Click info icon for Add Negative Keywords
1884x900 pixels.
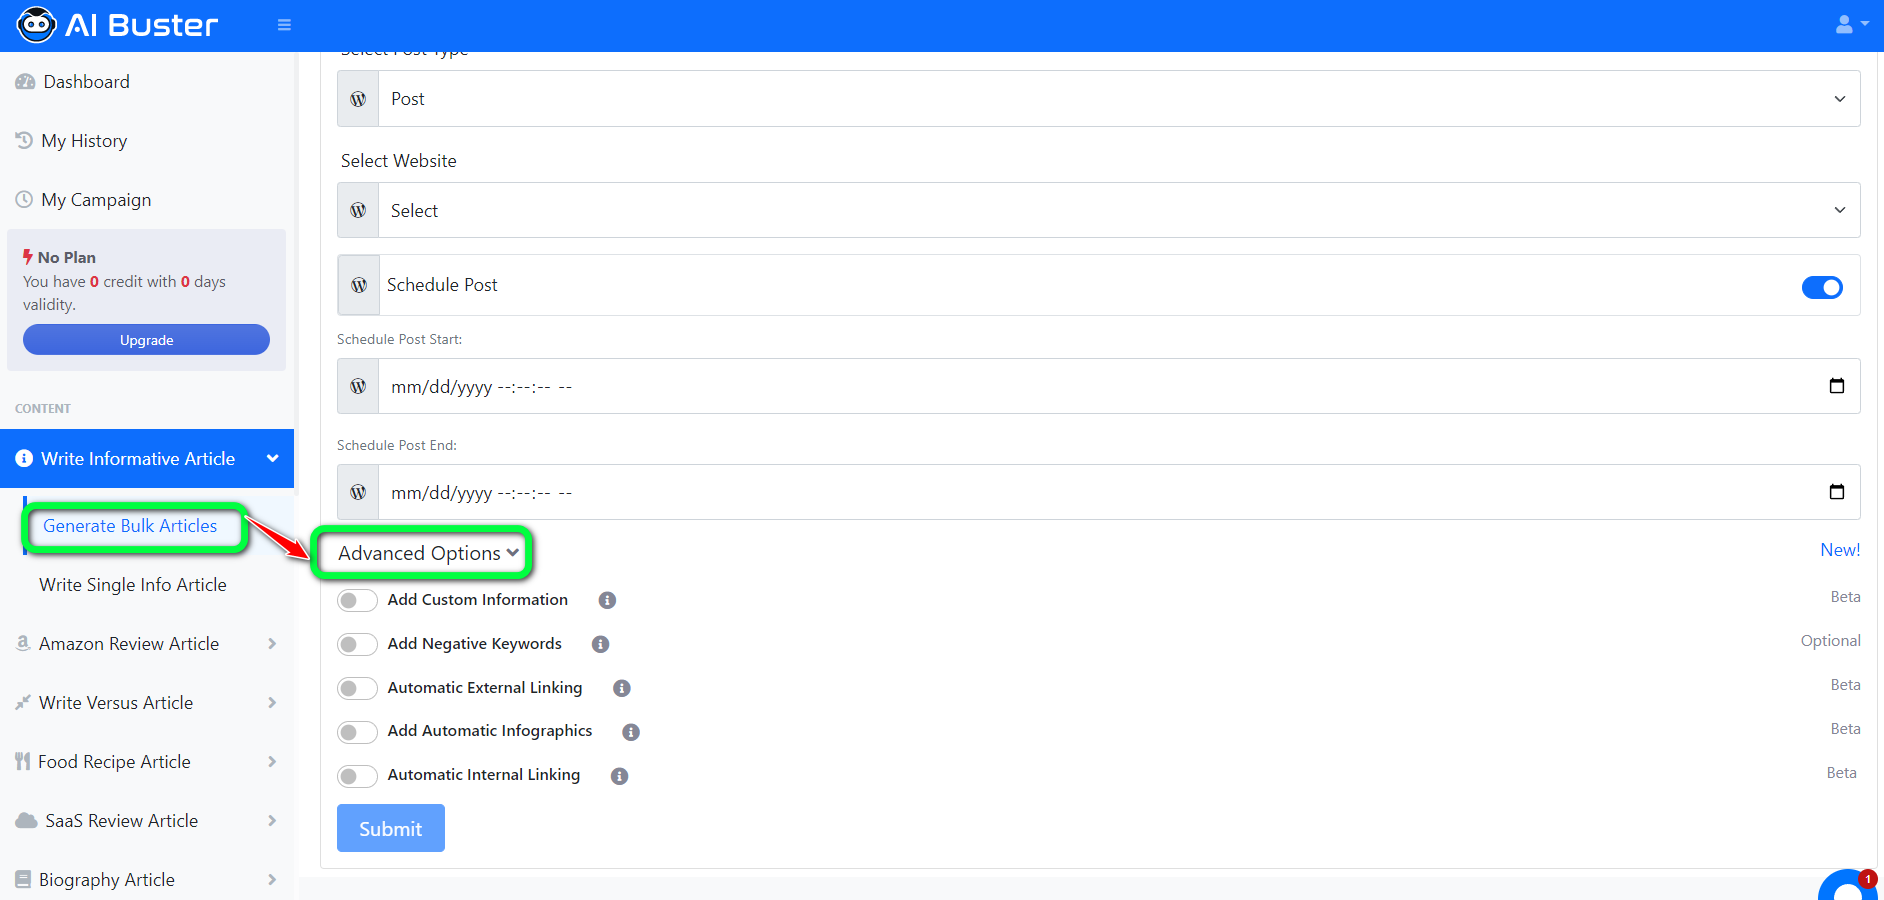coord(601,644)
